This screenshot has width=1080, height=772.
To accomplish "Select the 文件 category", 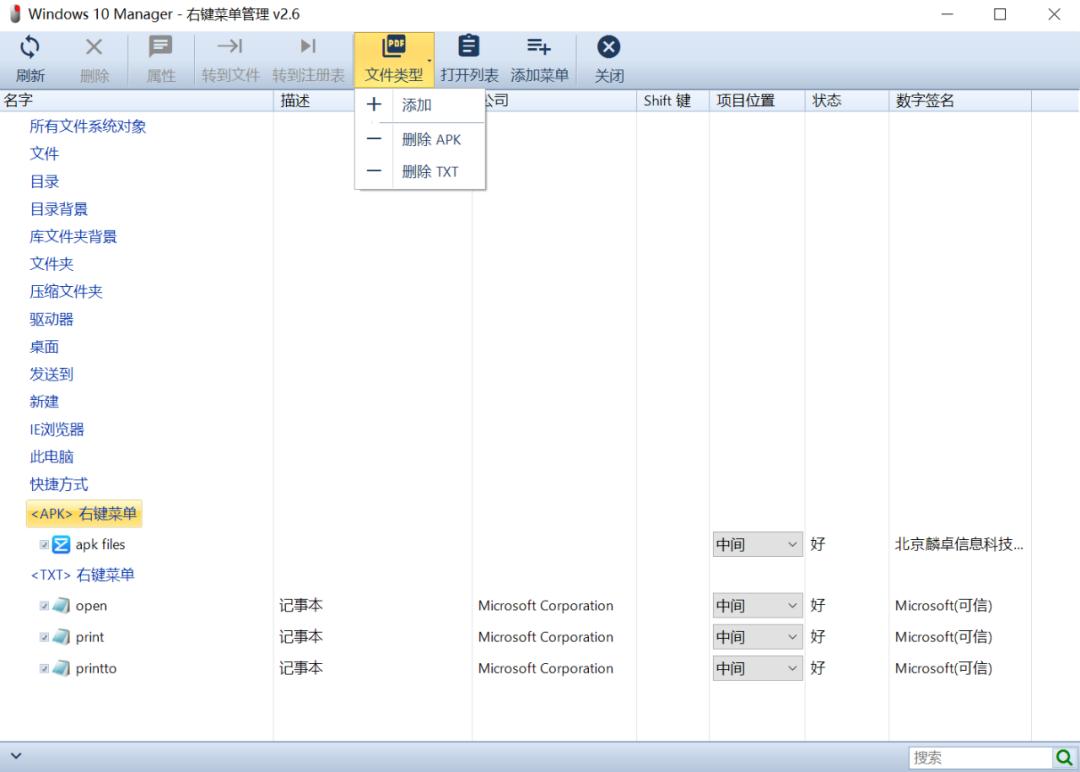I will coord(44,154).
